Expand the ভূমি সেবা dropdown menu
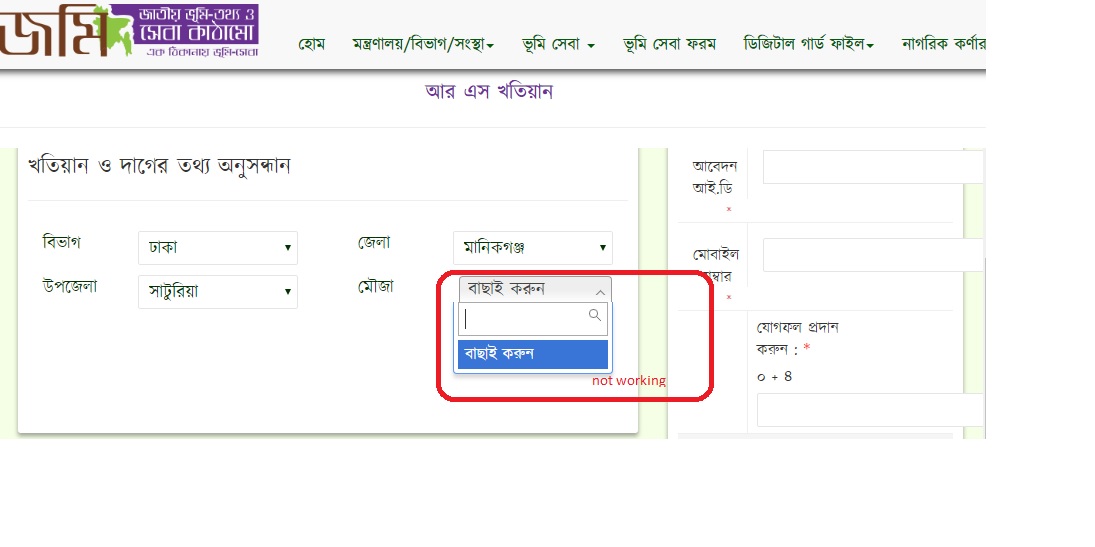1095x547 pixels. 558,45
